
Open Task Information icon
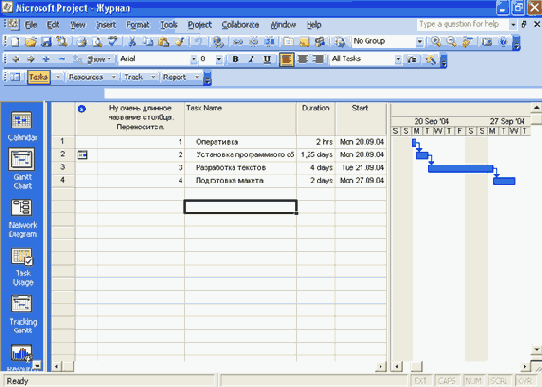(x=288, y=42)
